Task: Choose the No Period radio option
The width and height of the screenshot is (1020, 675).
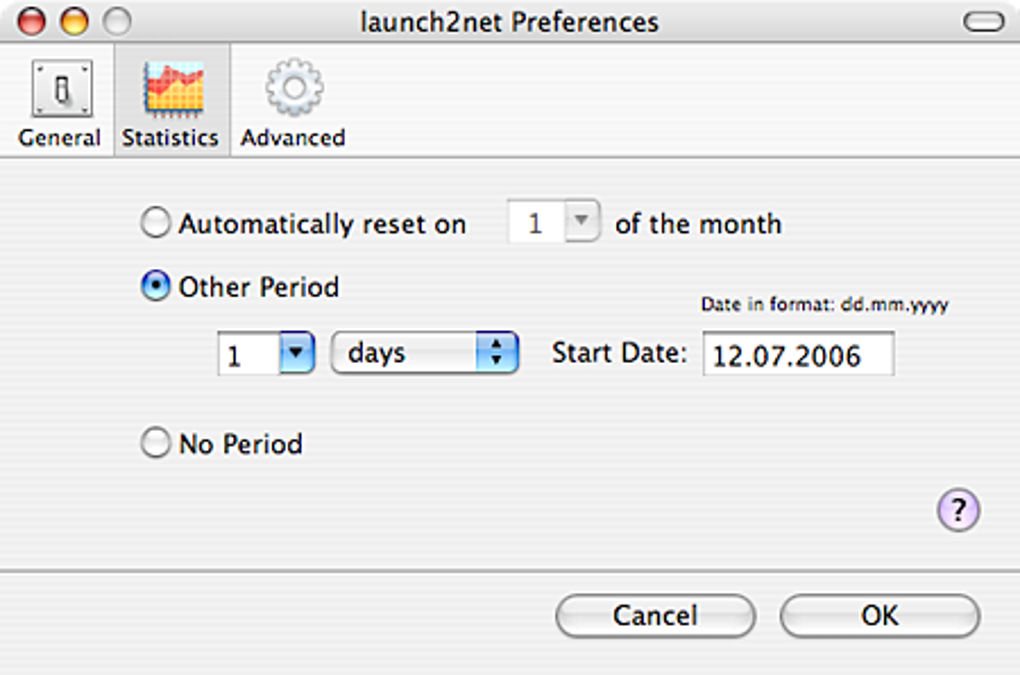Action: pos(155,443)
